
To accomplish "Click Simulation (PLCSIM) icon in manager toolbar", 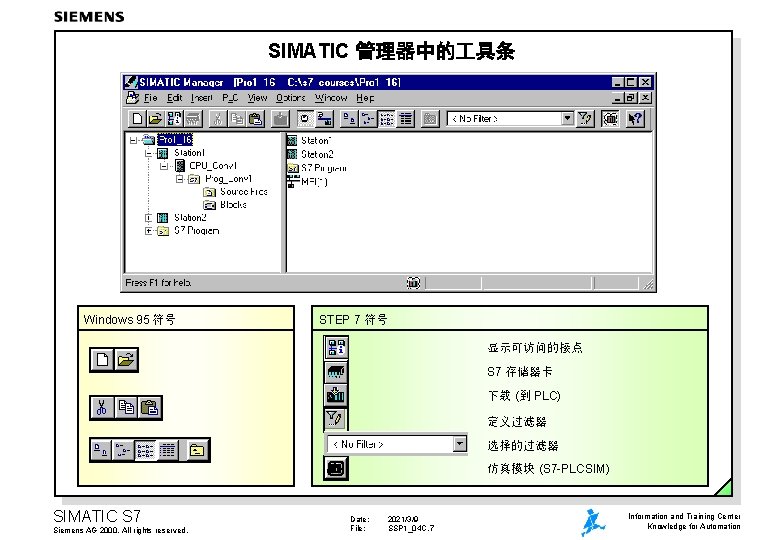I will (610, 118).
